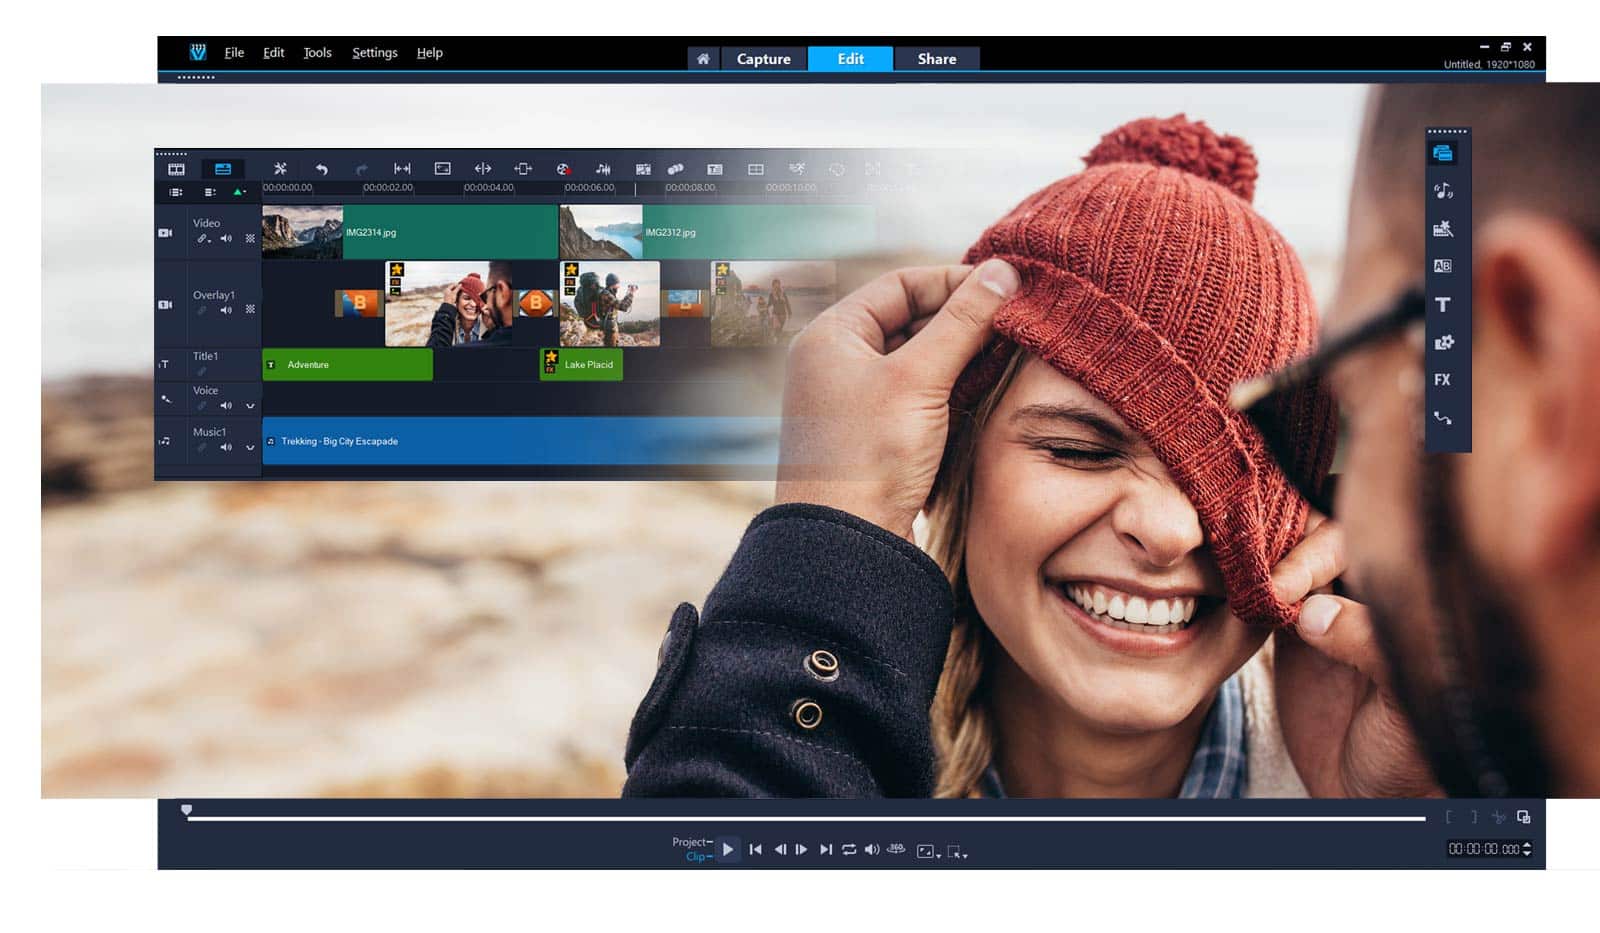Open the sound mixer icon in toolbar
Viewport: 1600px width, 933px height.
603,169
